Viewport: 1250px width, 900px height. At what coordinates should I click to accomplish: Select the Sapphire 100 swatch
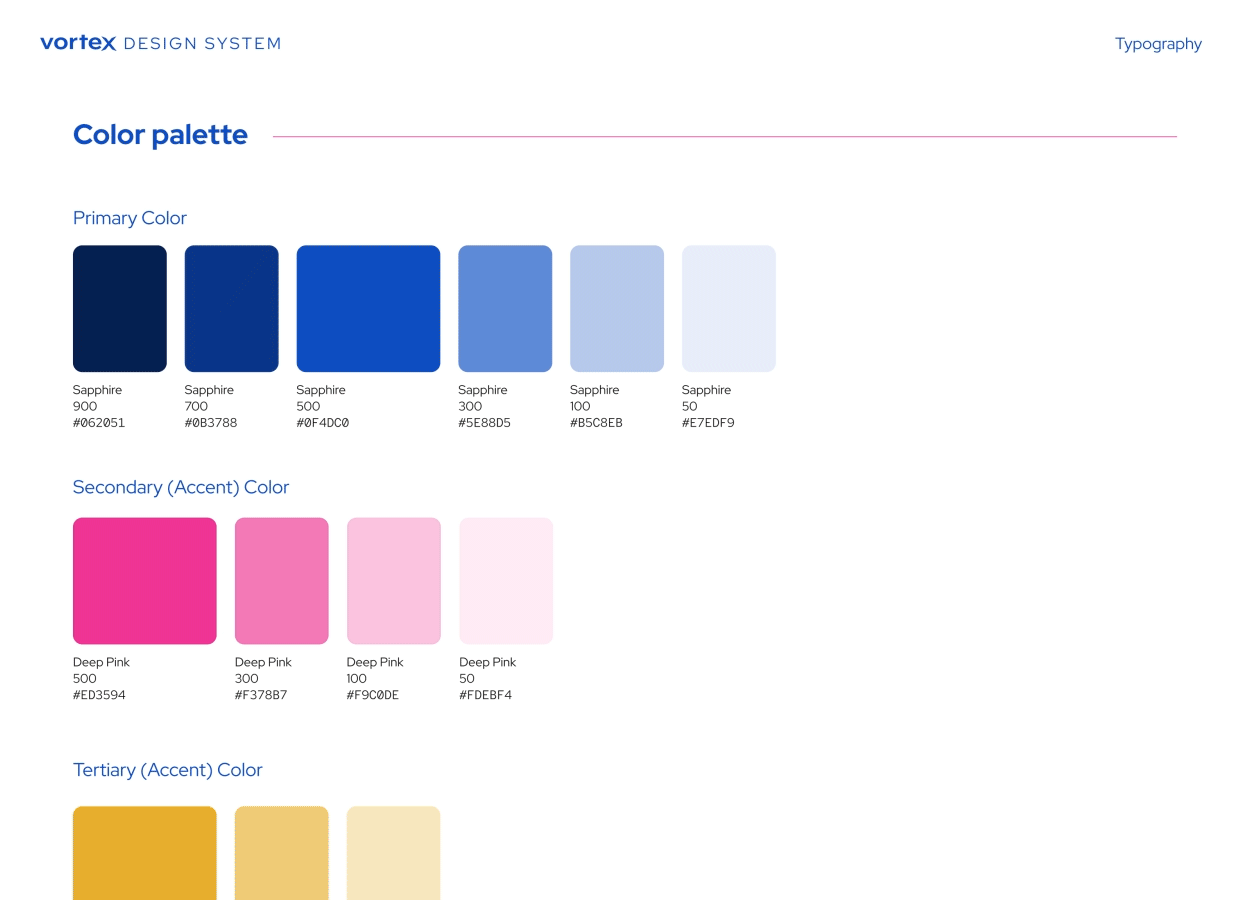click(617, 309)
